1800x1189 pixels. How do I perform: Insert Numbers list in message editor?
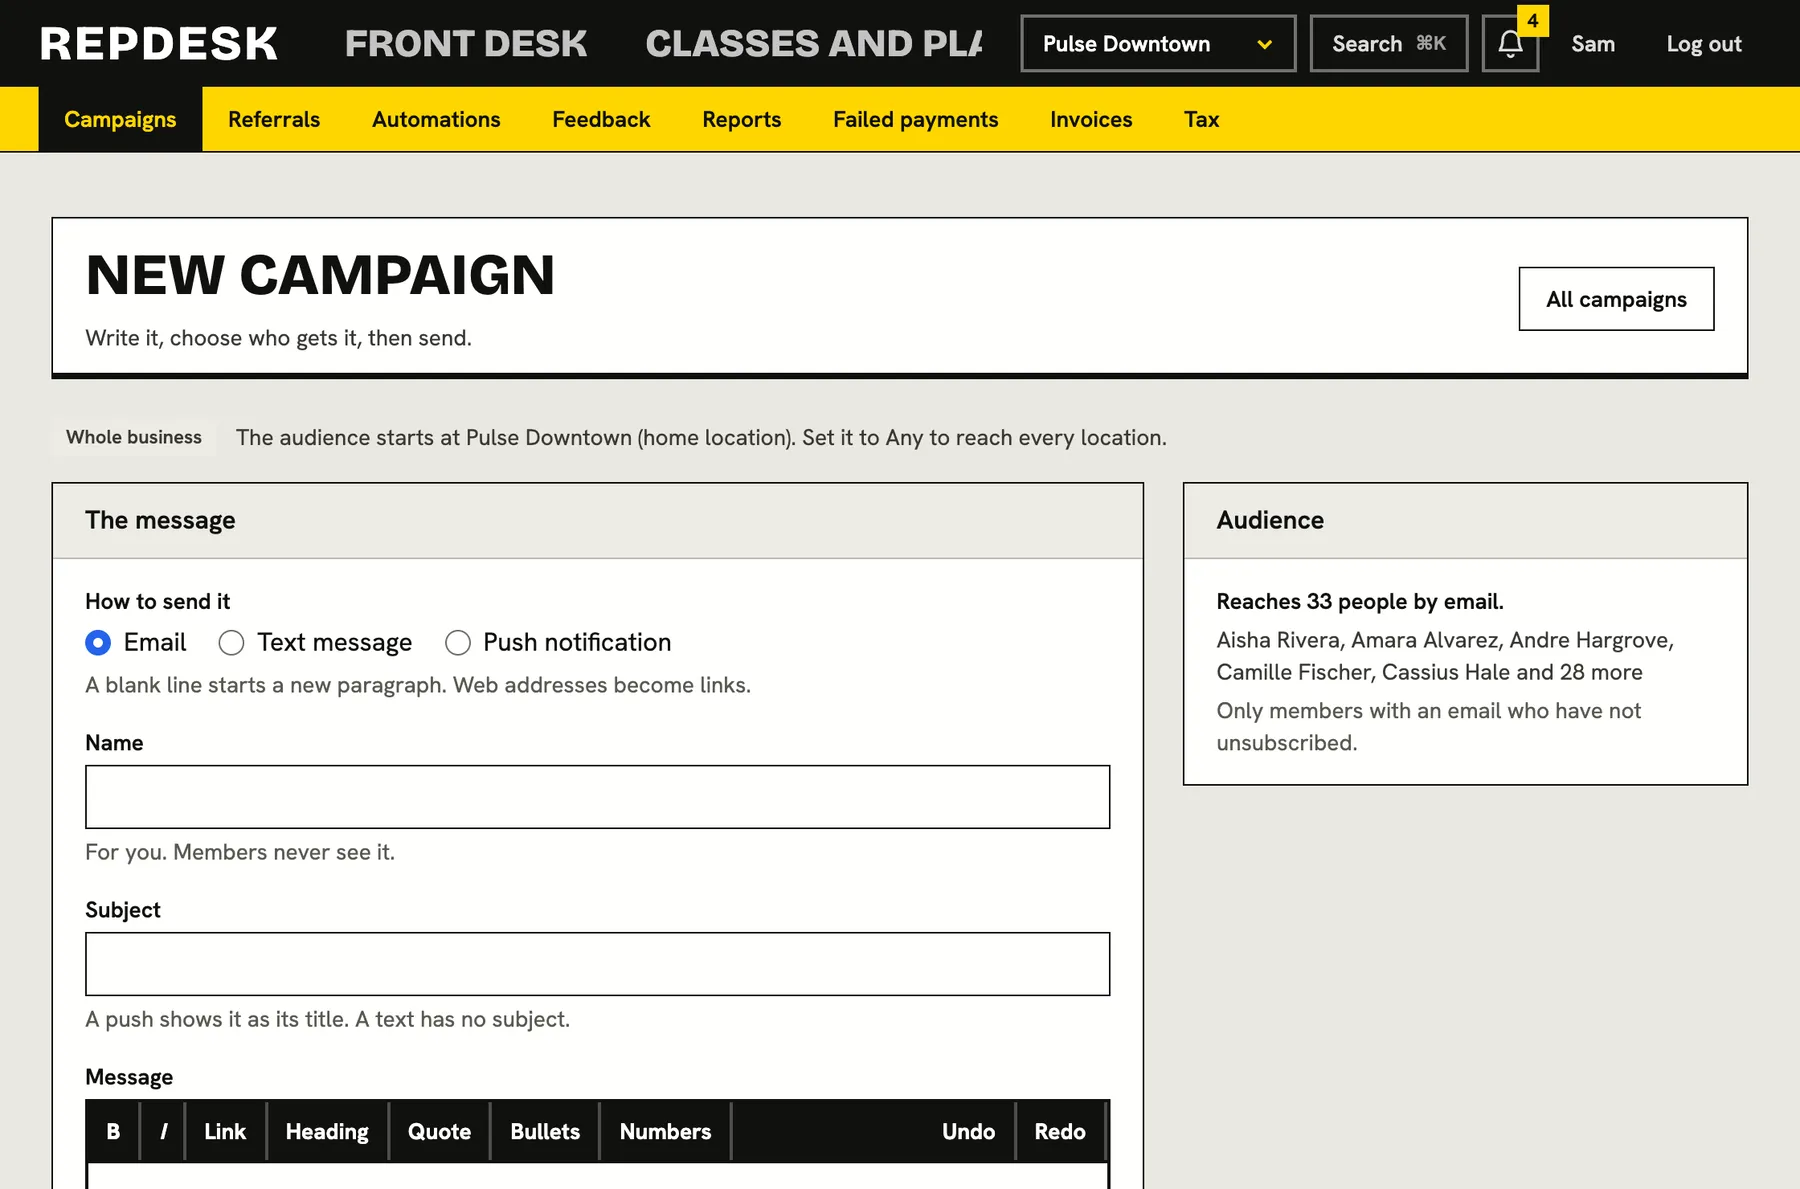pyautogui.click(x=665, y=1131)
